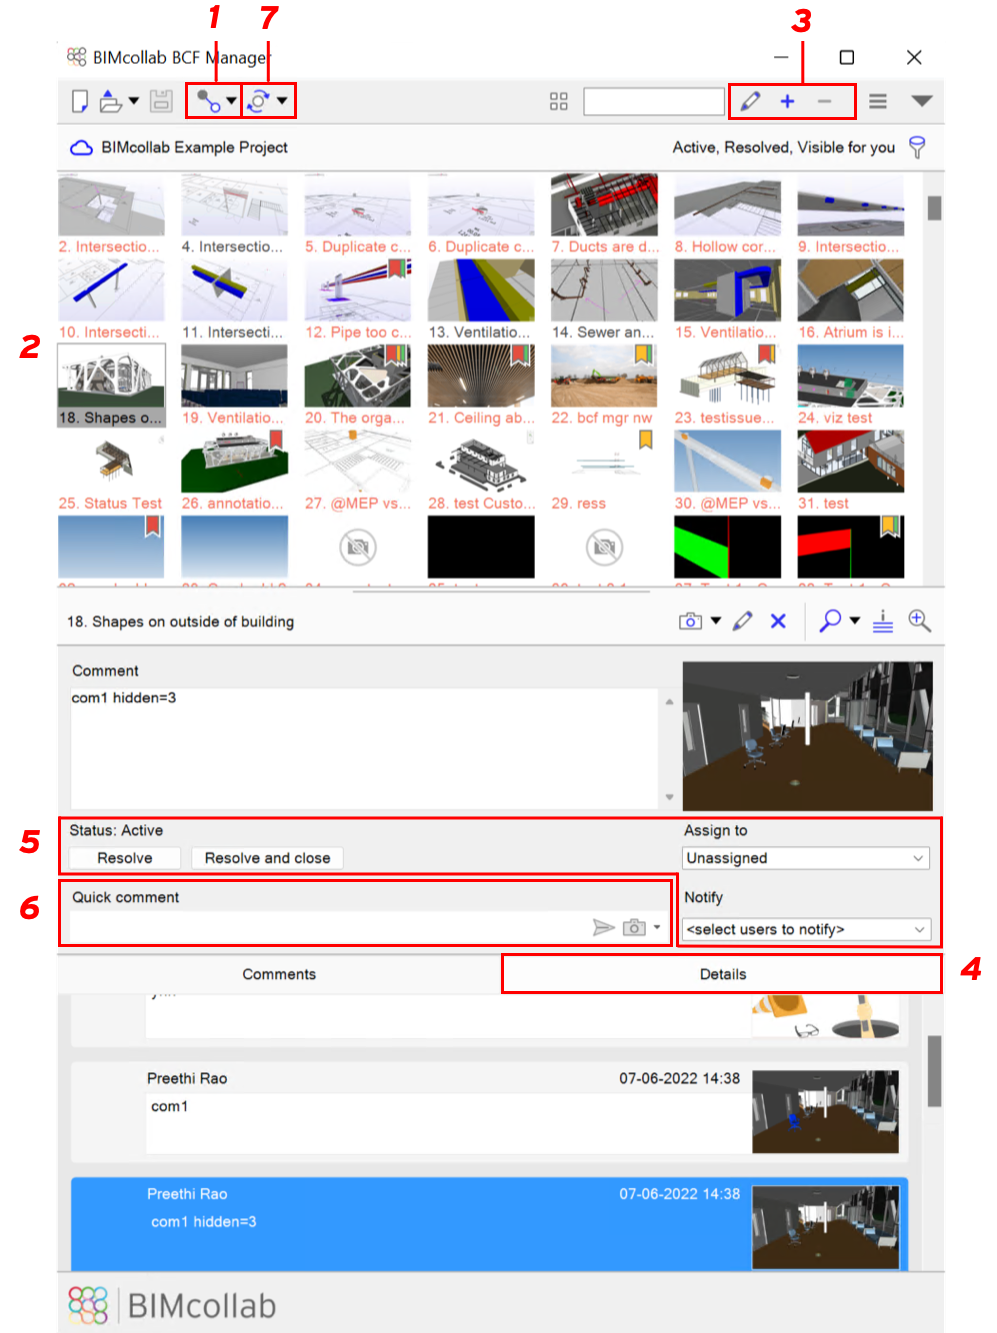Open the connect icon's dropdown arrow
Viewport: 997px width, 1333px height.
point(231,101)
